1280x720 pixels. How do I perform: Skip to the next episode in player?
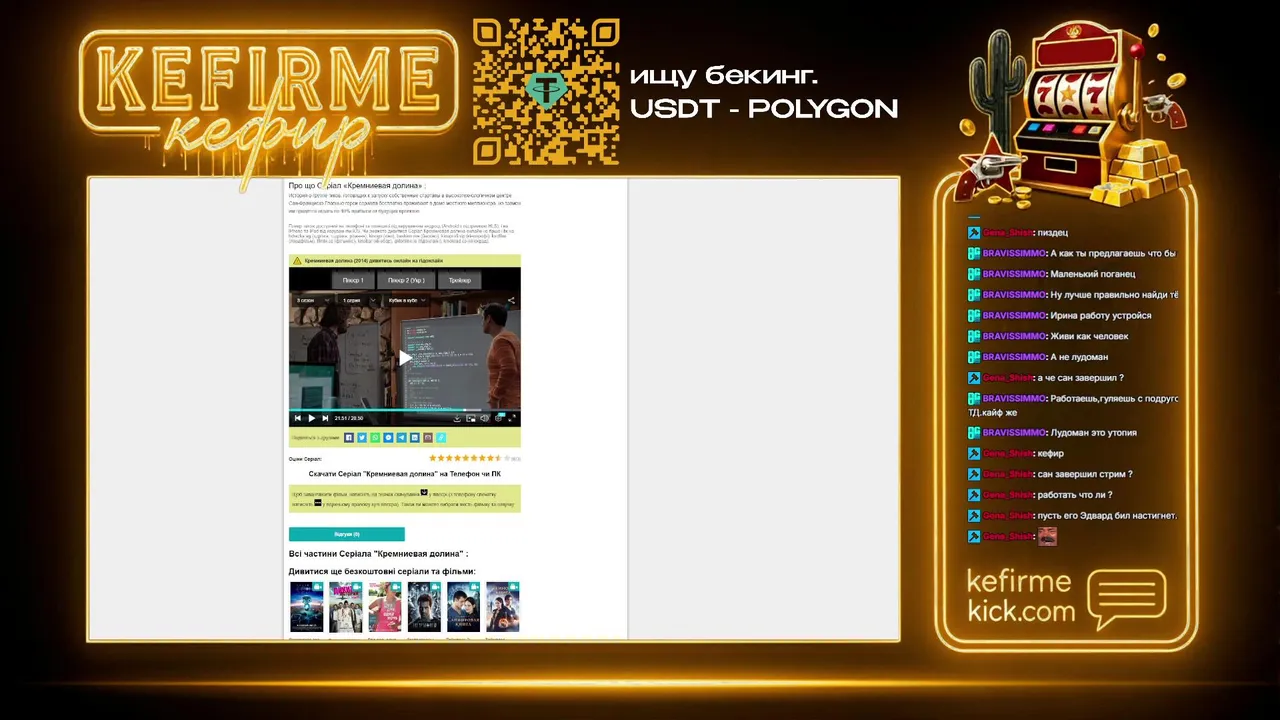(325, 418)
